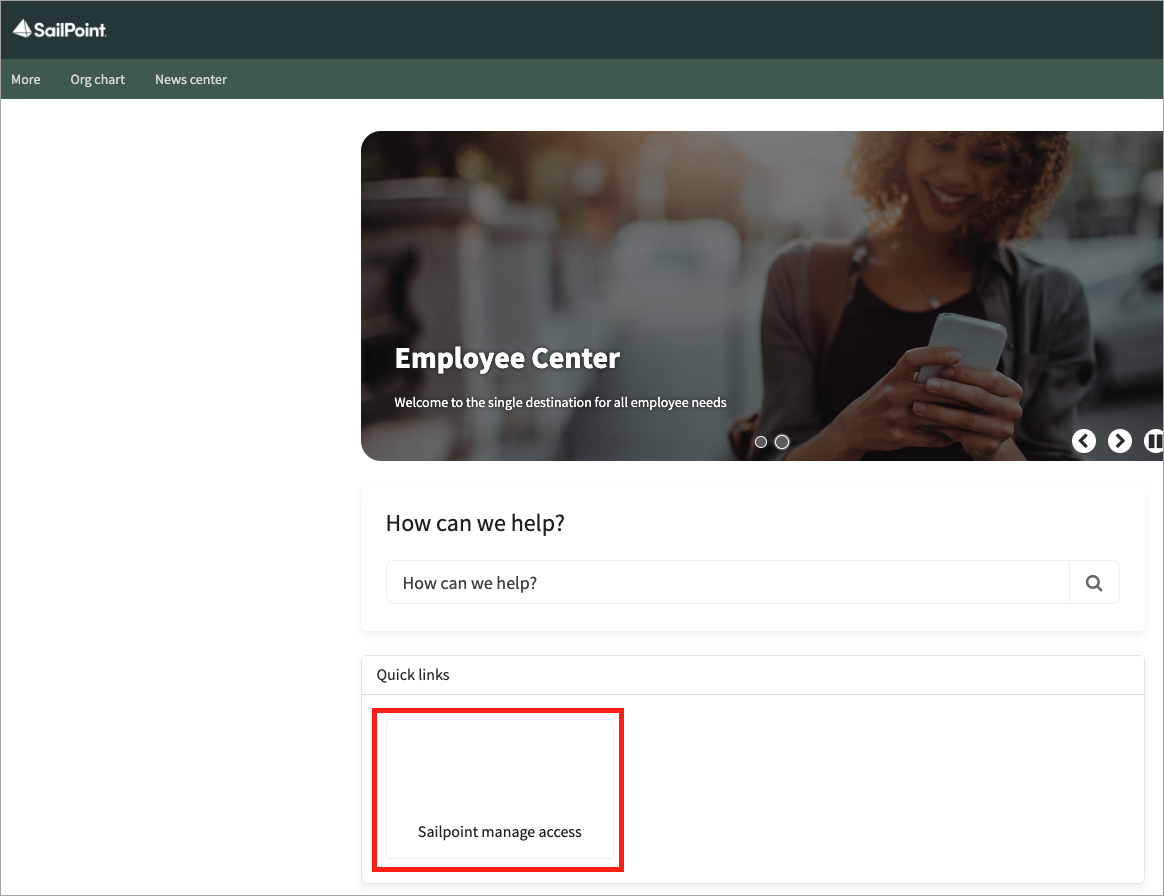Click the search magnifier button
This screenshot has height=896, width=1164.
click(x=1094, y=582)
